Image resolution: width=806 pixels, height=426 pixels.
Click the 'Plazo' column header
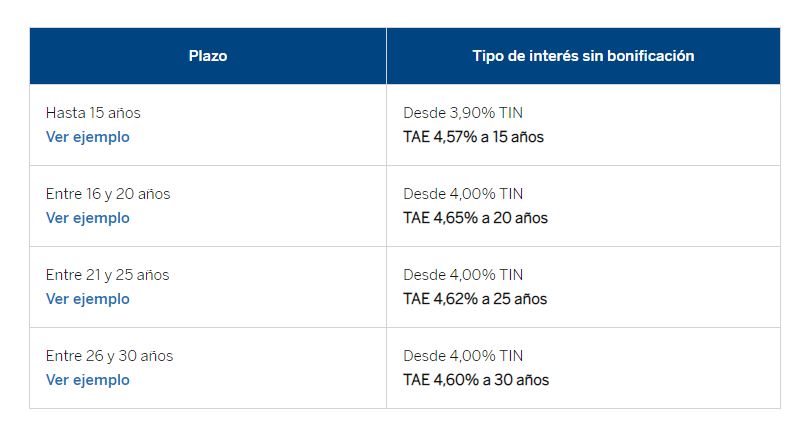(208, 56)
